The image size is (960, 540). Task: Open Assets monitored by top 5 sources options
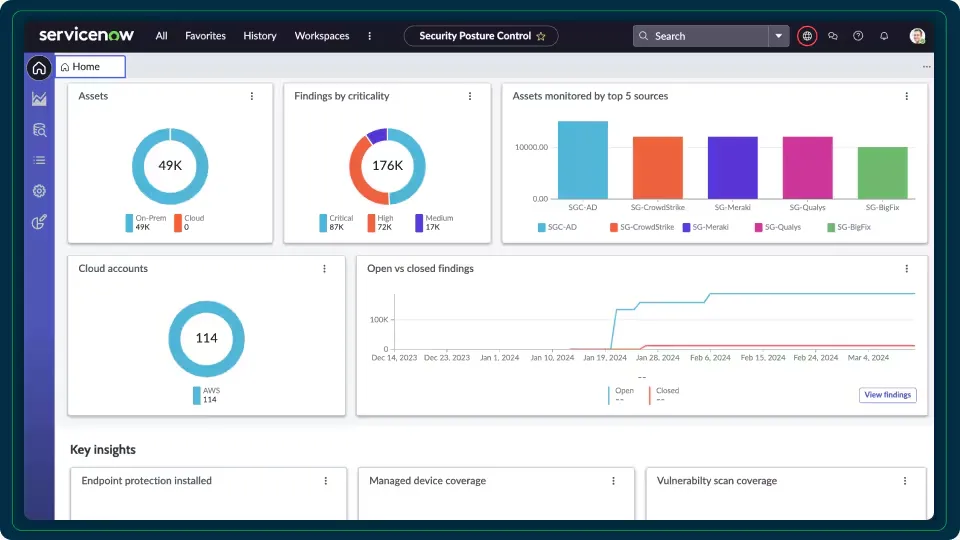(907, 96)
